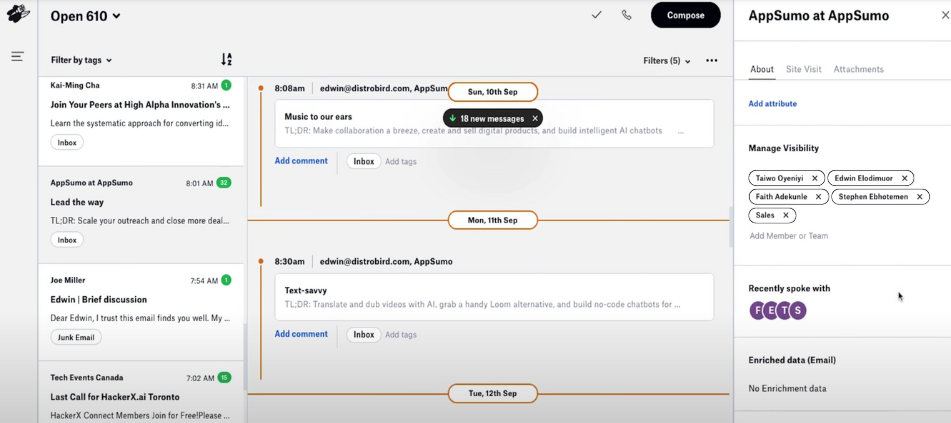Click the Manage Visibility heading

click(x=784, y=148)
